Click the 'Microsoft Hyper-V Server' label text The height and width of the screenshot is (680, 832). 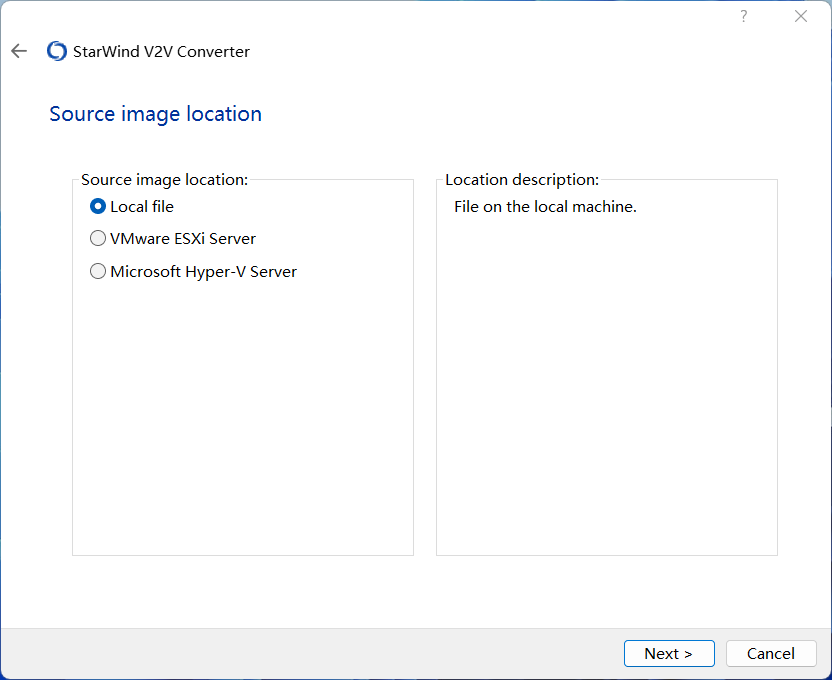[x=203, y=271]
